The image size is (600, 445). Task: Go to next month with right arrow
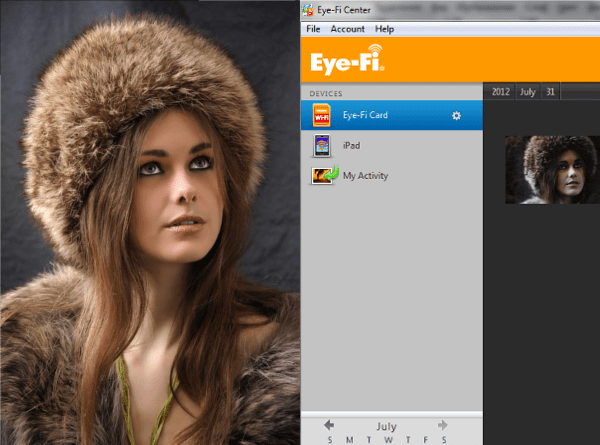[x=443, y=425]
